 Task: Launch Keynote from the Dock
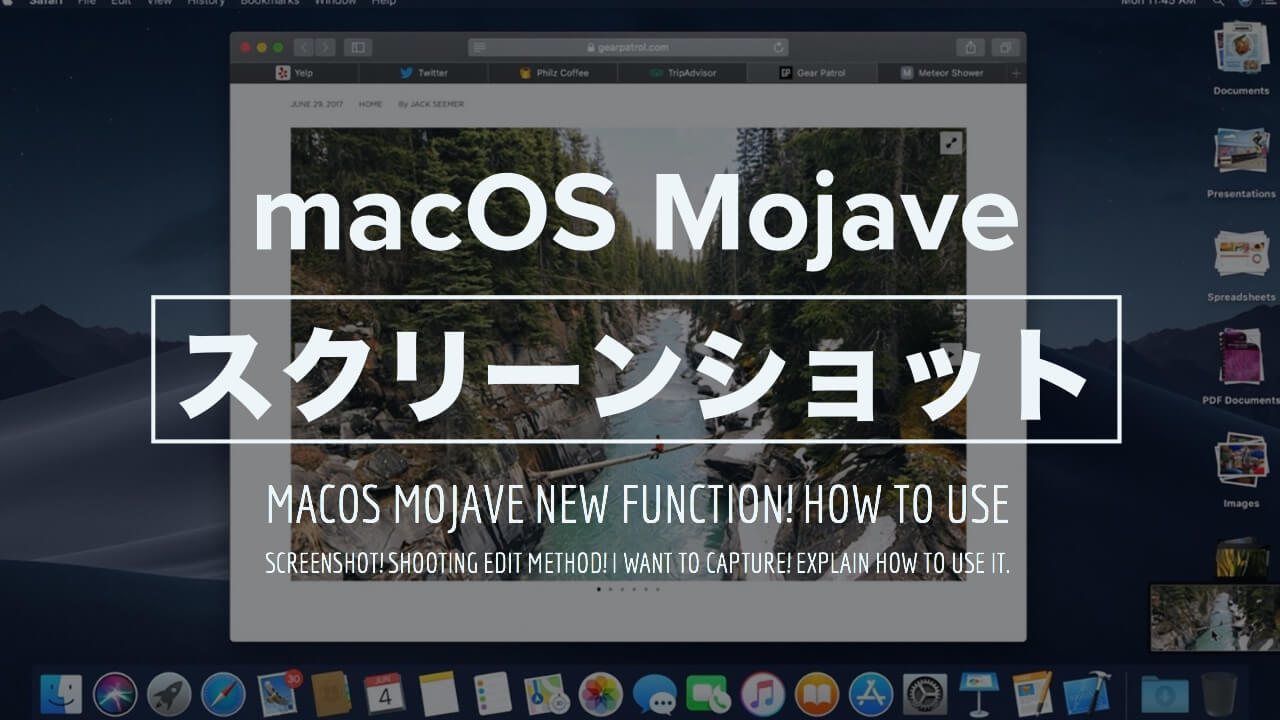point(979,693)
